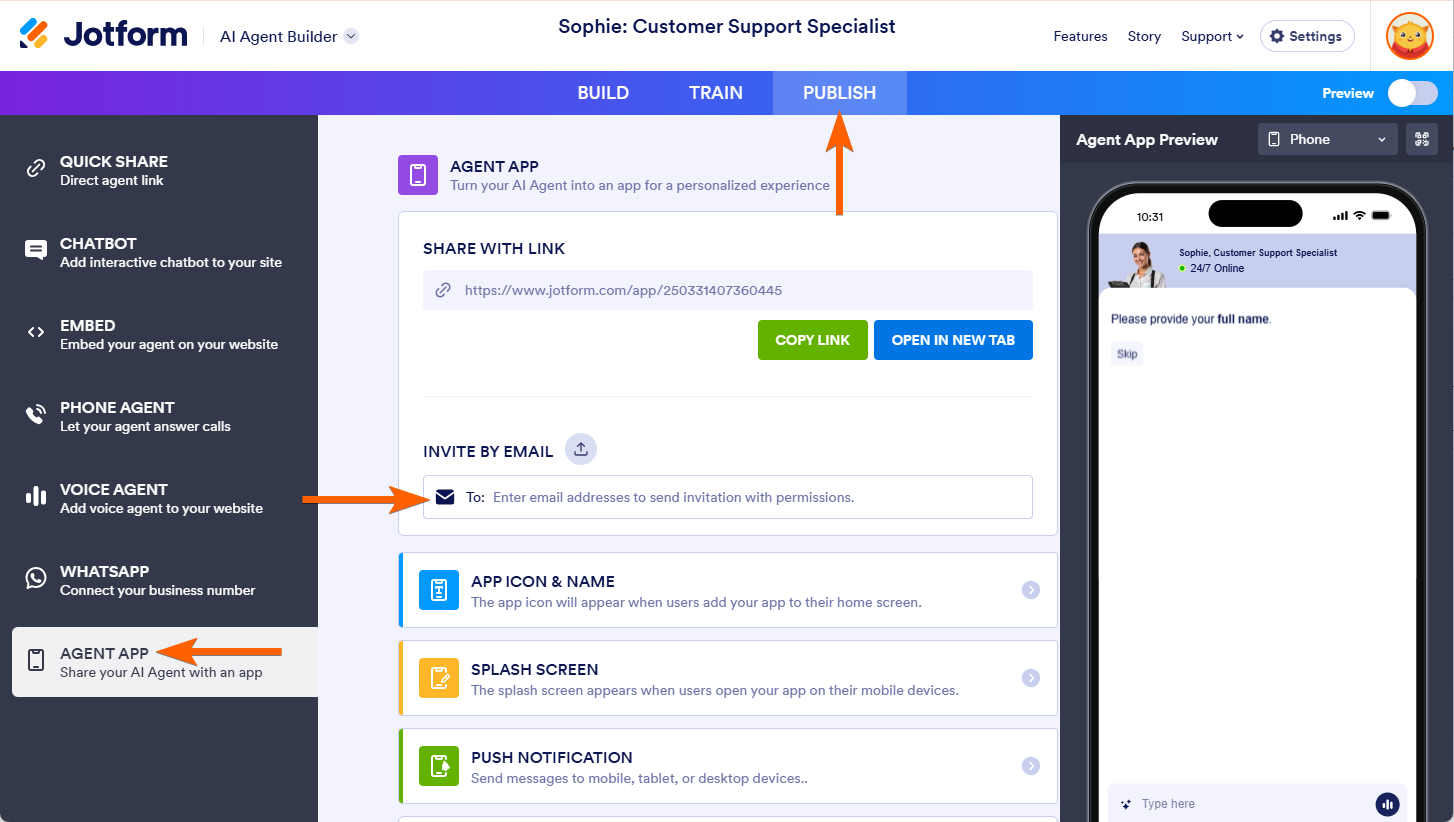The image size is (1454, 822).
Task: Open the Phone device dropdown
Action: point(1327,139)
